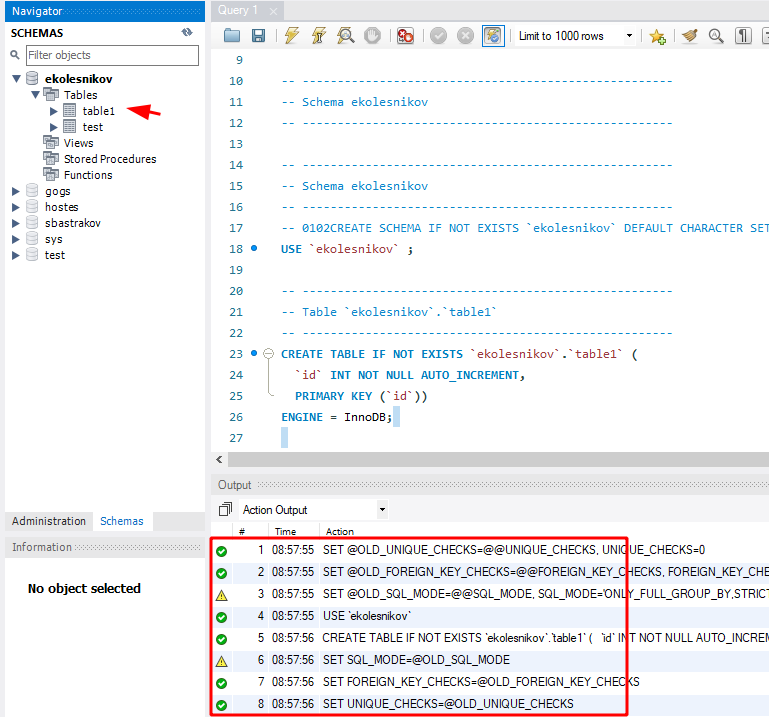
Task: Select the Stored Procedures node
Action: click(x=110, y=159)
